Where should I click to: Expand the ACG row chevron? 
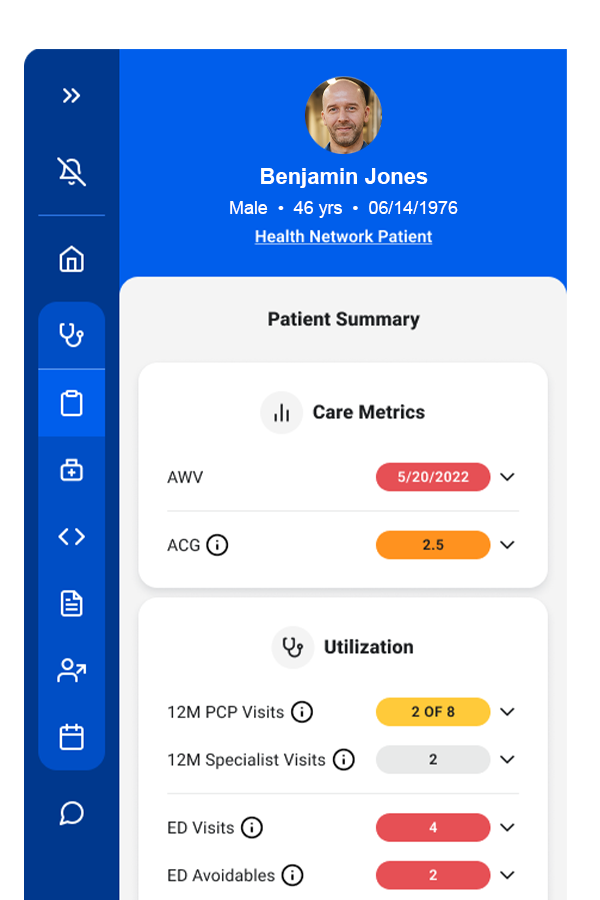pos(507,545)
